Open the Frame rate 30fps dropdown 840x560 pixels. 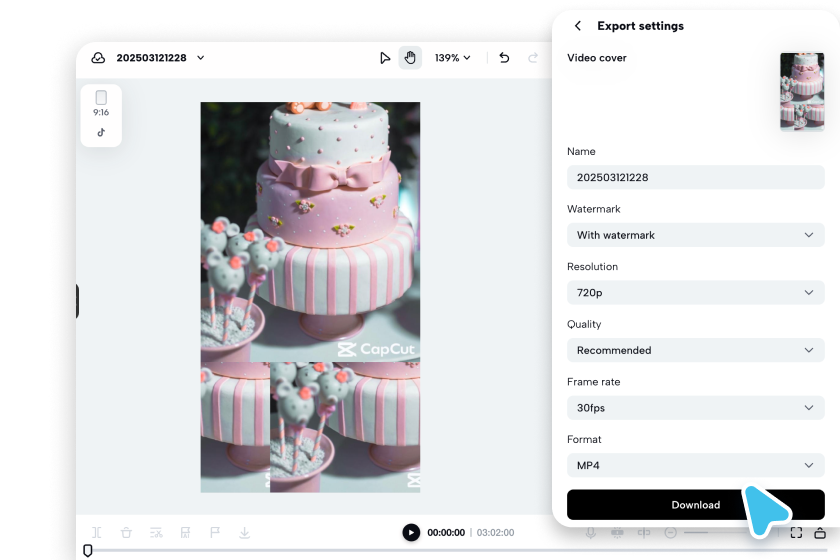695,408
